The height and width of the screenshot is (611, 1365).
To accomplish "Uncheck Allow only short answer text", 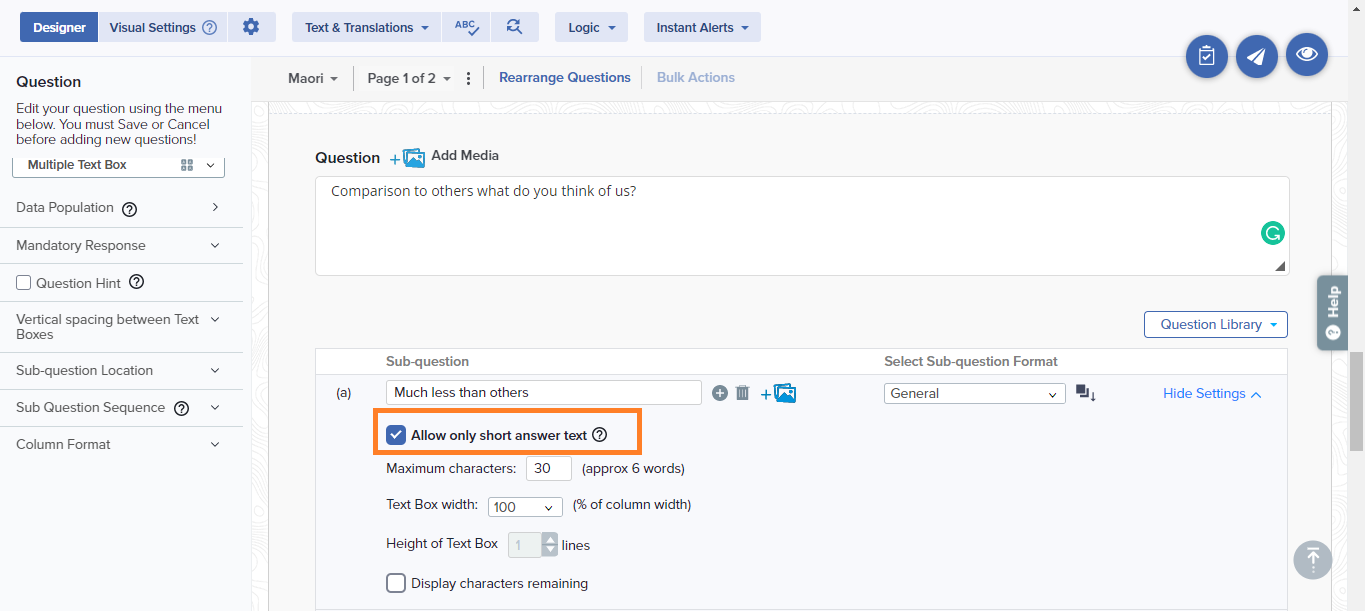I will coord(396,435).
